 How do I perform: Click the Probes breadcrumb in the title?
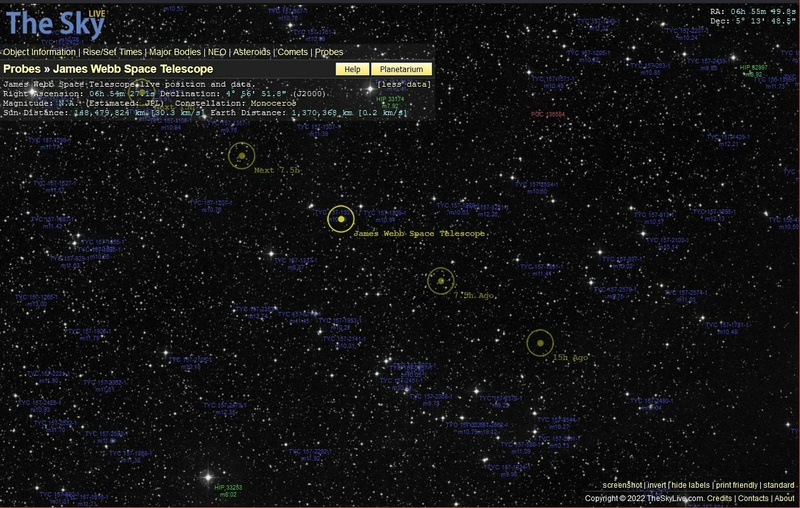22,69
